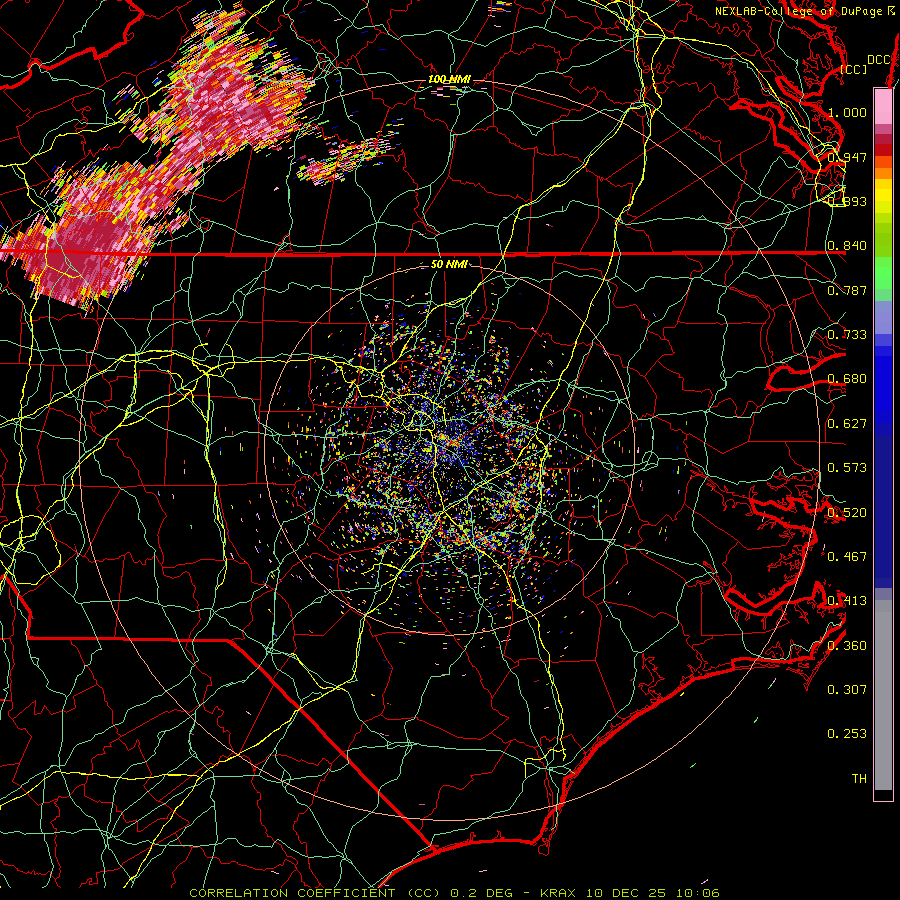Click the 0.2 DEG elevation text
The width and height of the screenshot is (900, 900).
(x=483, y=893)
